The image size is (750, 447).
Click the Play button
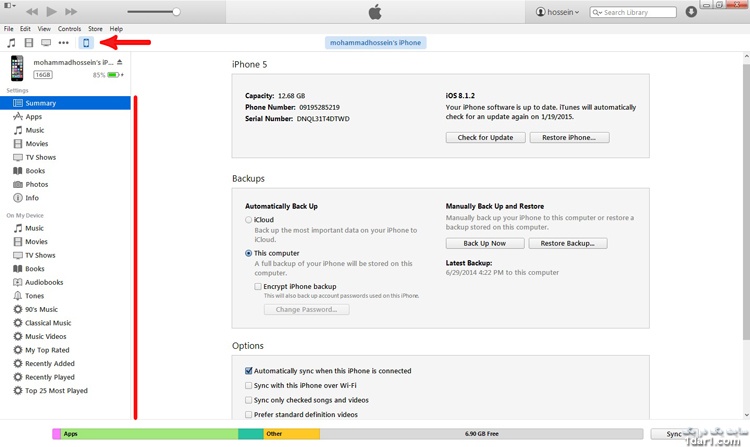coord(52,11)
